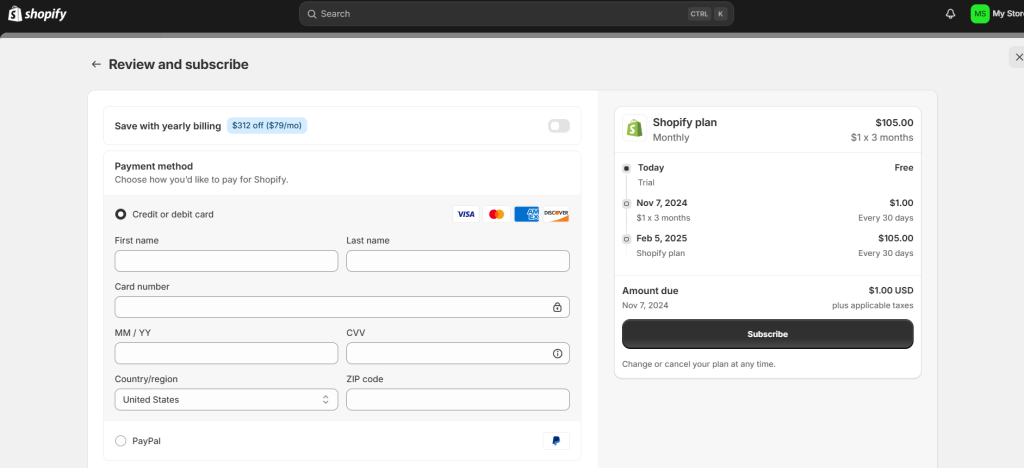Screen dimensions: 1024x468
Task: Close the Review and subscribe panel
Action: pyautogui.click(x=1019, y=57)
